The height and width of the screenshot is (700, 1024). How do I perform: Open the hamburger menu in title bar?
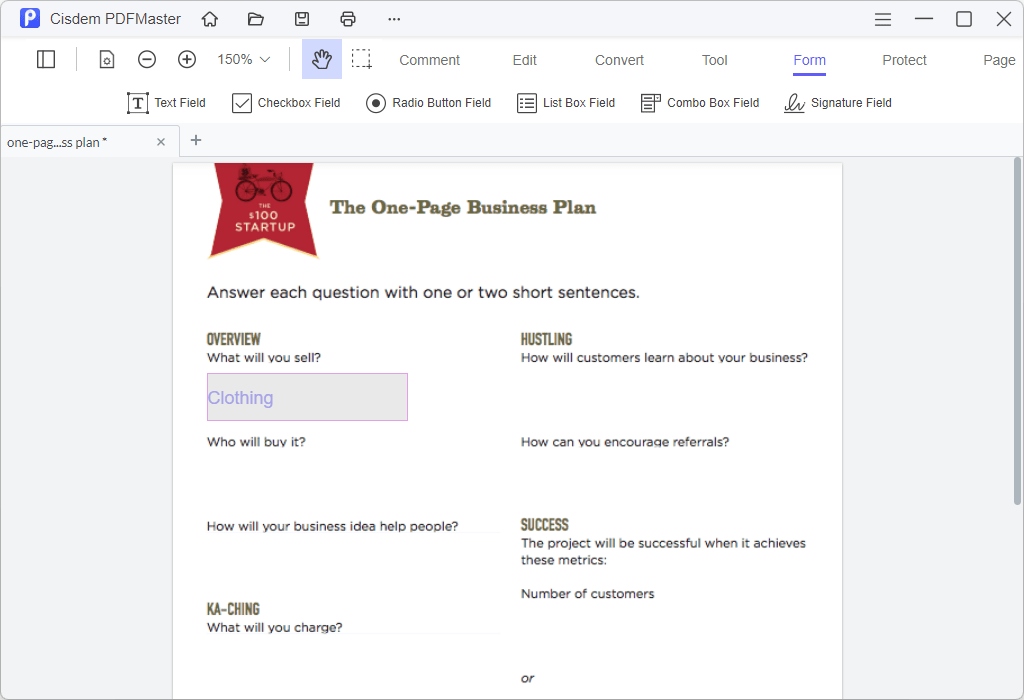883,20
